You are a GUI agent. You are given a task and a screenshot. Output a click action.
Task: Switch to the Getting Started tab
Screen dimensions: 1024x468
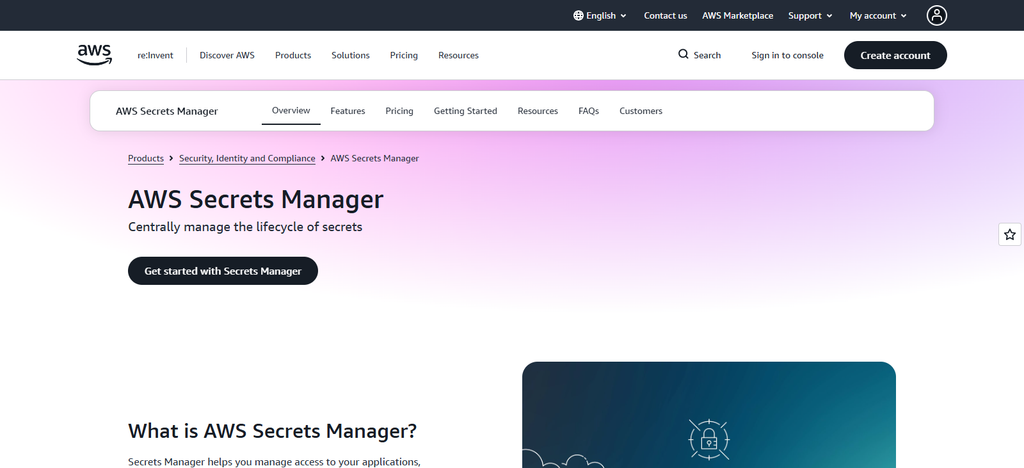point(465,111)
